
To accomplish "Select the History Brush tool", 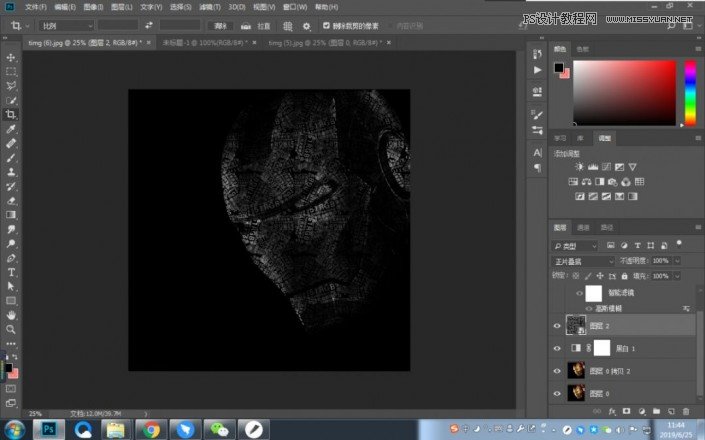I will coord(11,187).
